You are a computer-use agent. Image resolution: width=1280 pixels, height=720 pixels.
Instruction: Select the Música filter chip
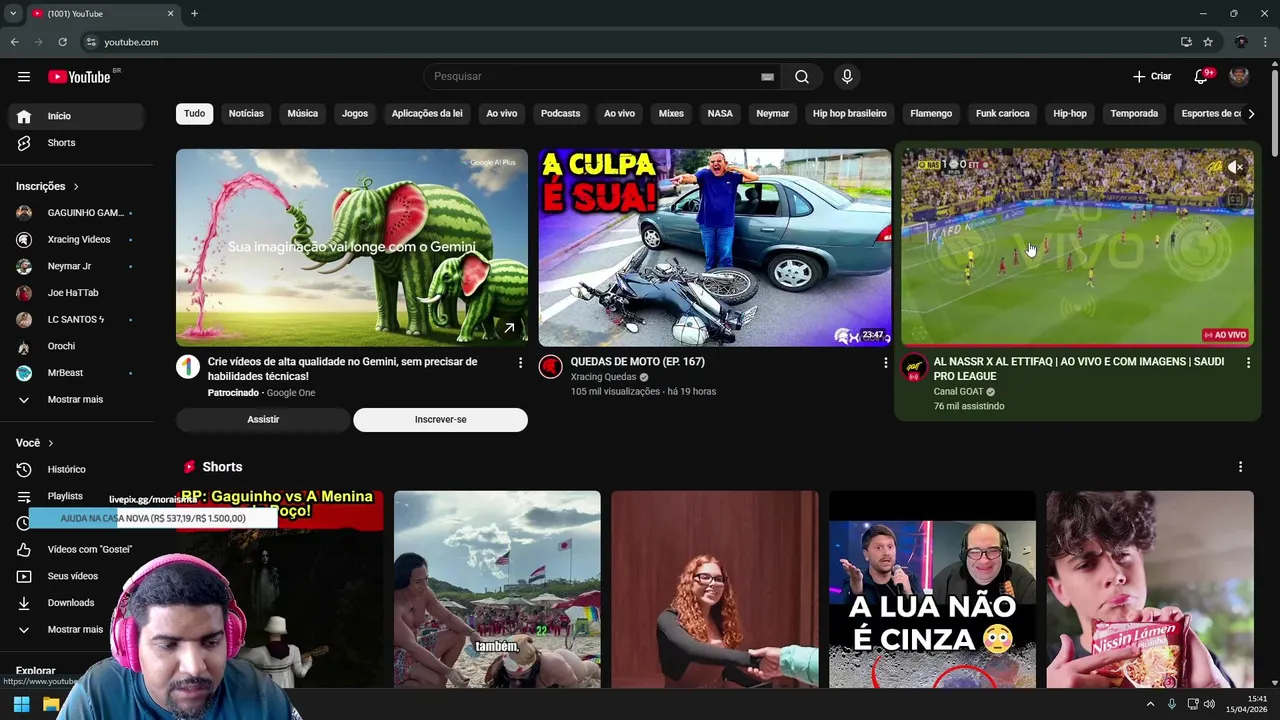(x=303, y=114)
